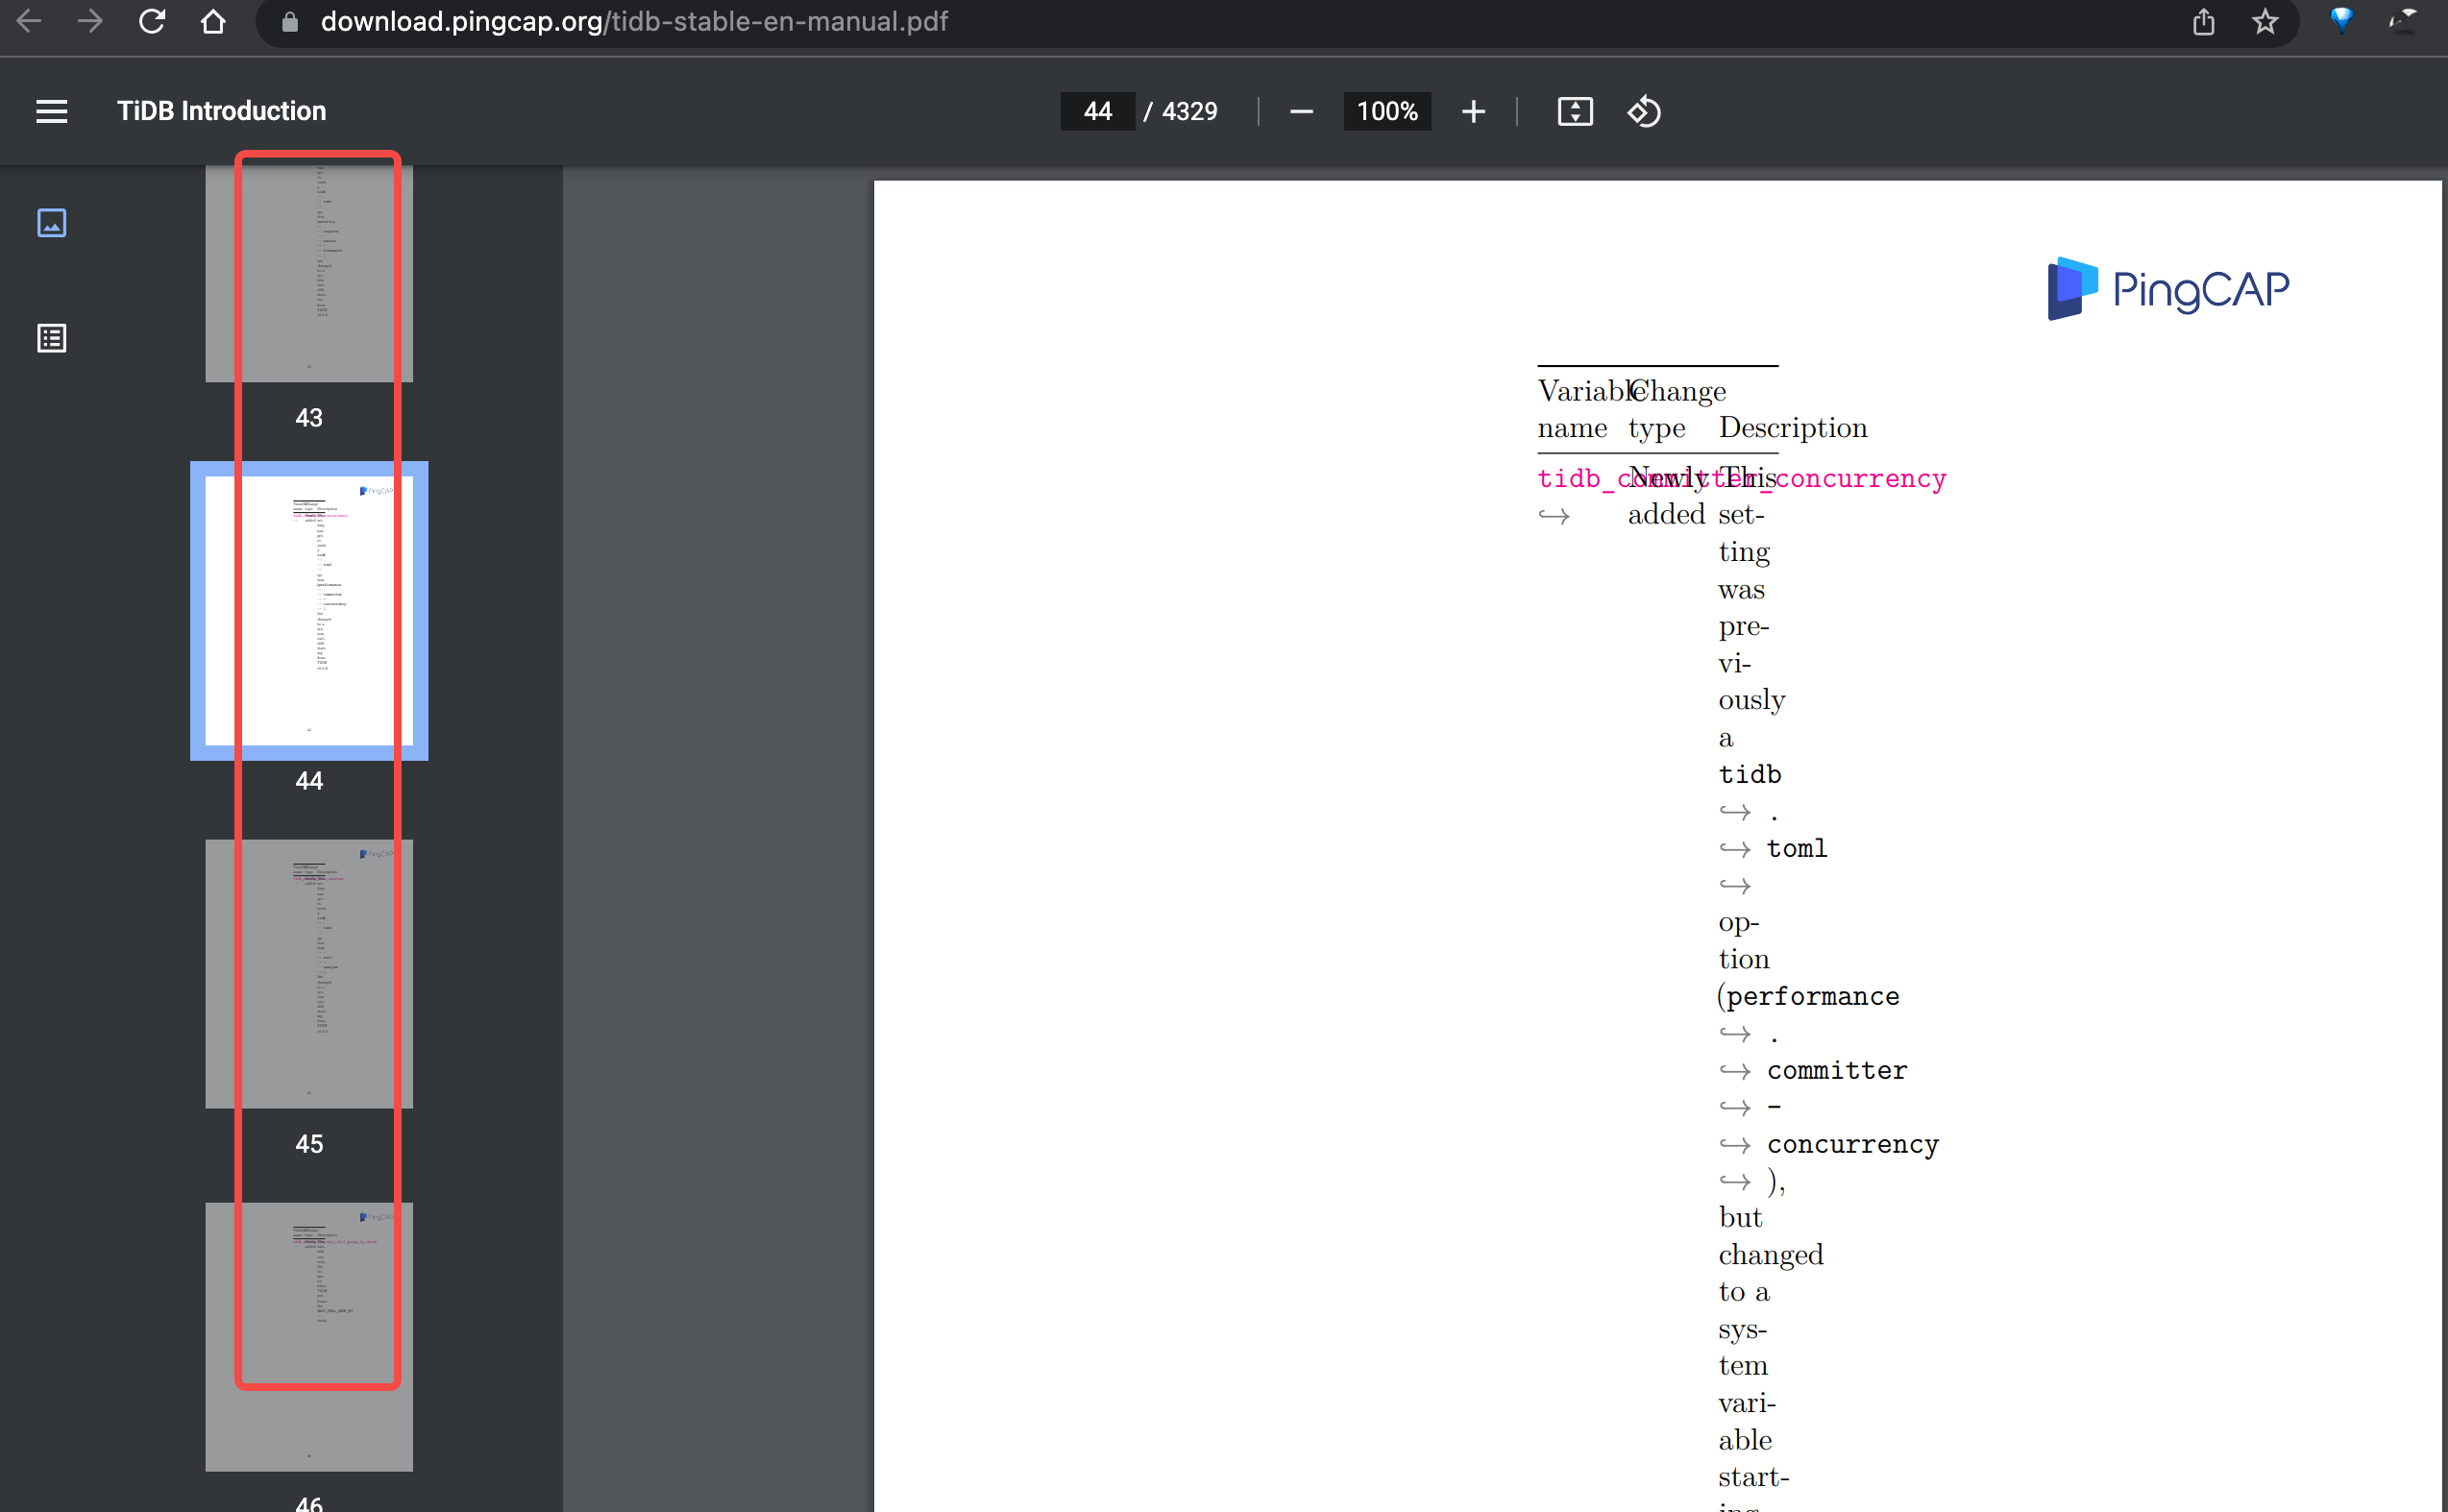View site security lock information
Image resolution: width=2448 pixels, height=1512 pixels.
tap(290, 22)
